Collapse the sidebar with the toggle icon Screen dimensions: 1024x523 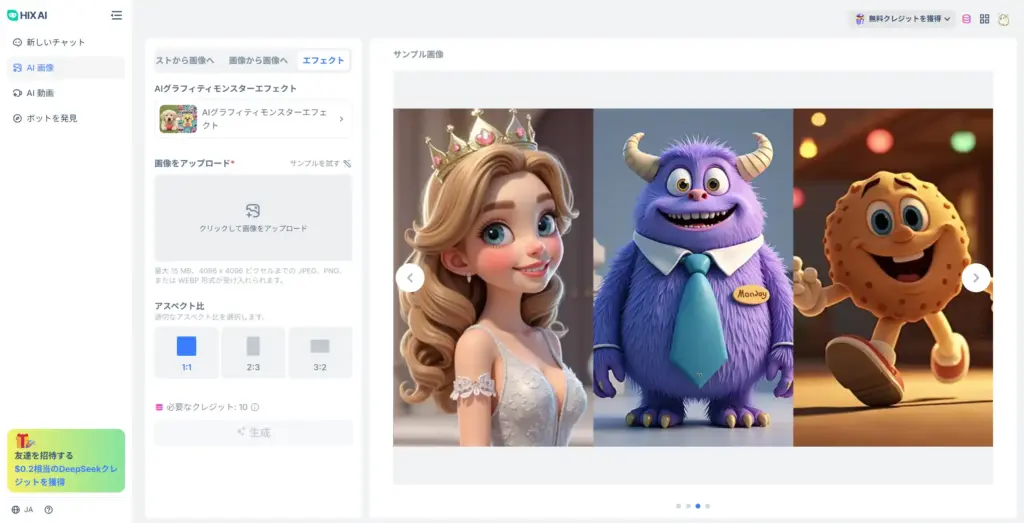(117, 15)
